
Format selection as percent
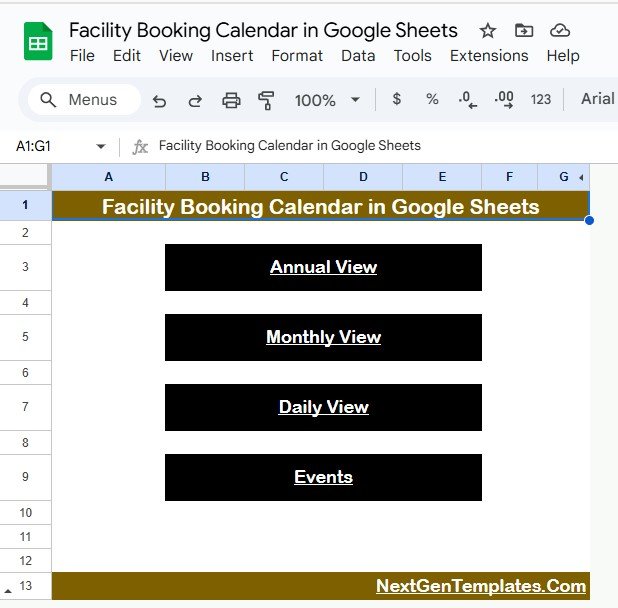point(432,99)
